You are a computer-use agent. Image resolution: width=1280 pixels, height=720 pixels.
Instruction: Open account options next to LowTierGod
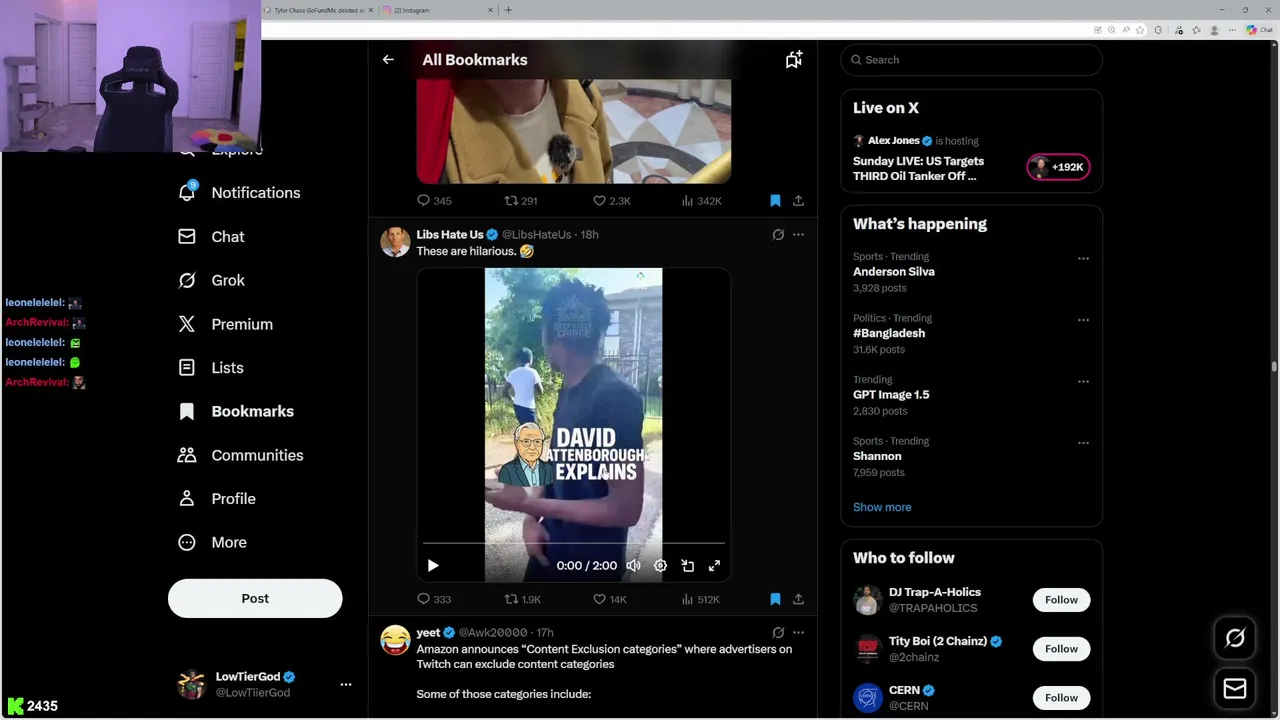(346, 684)
